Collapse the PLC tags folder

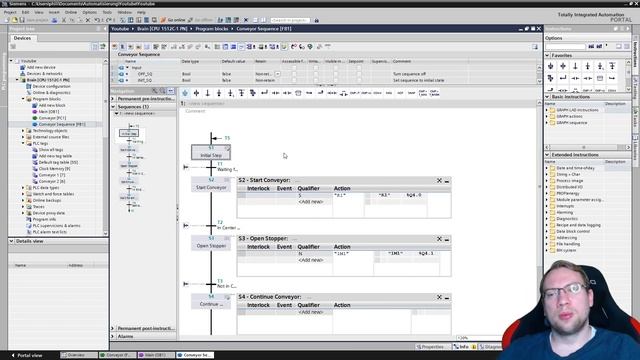[x=23, y=143]
